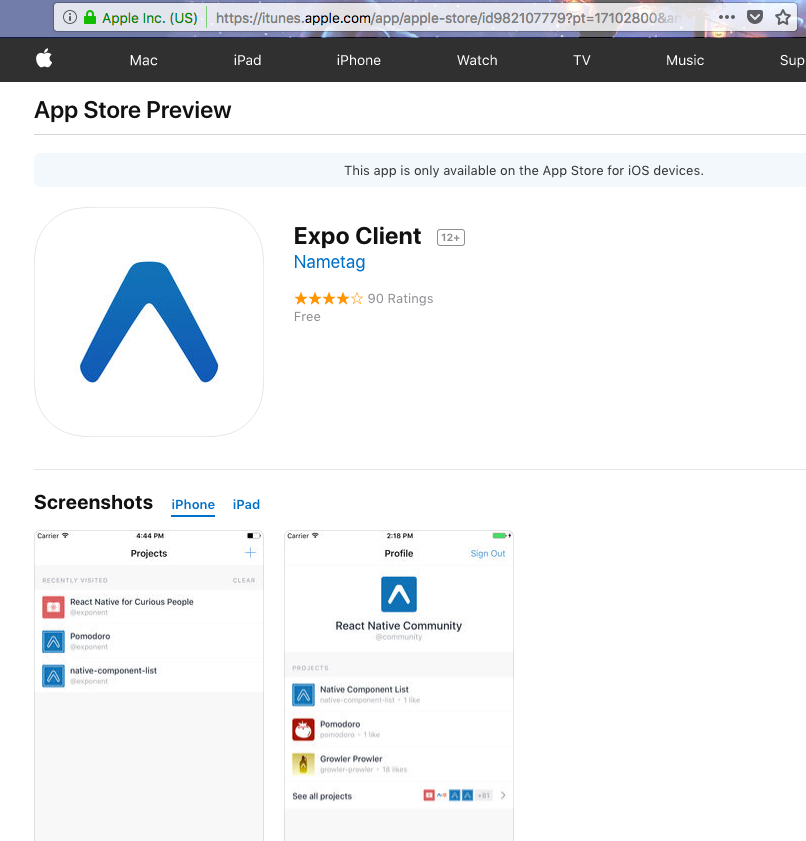Click the Free price label
The image size is (806, 841).
point(307,316)
